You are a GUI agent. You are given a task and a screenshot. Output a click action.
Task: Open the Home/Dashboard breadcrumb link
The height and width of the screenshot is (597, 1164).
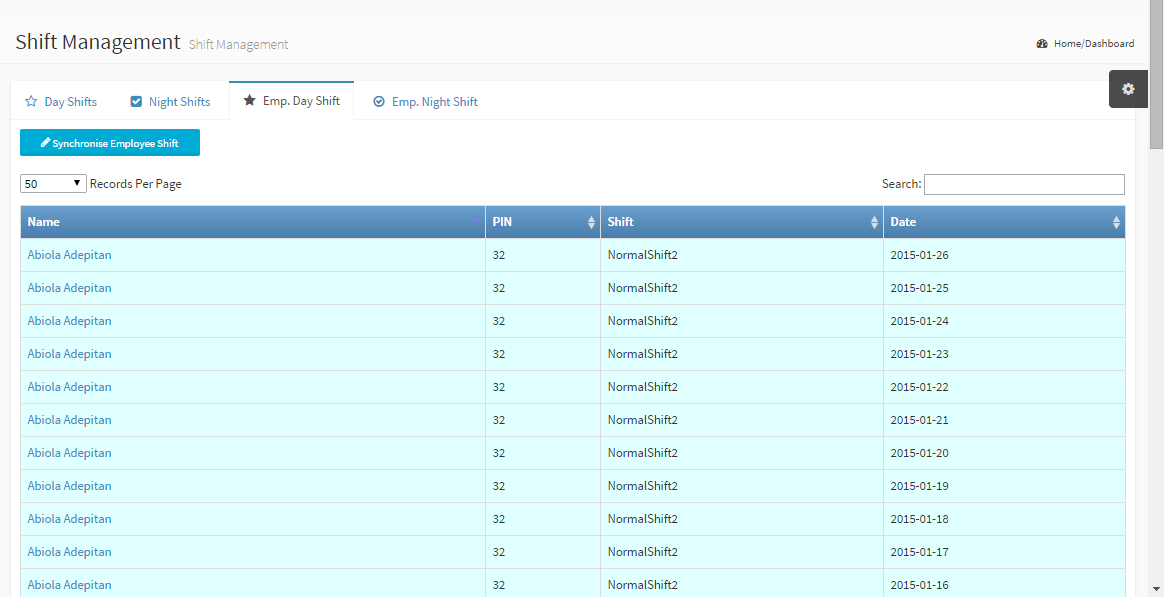tap(1093, 44)
